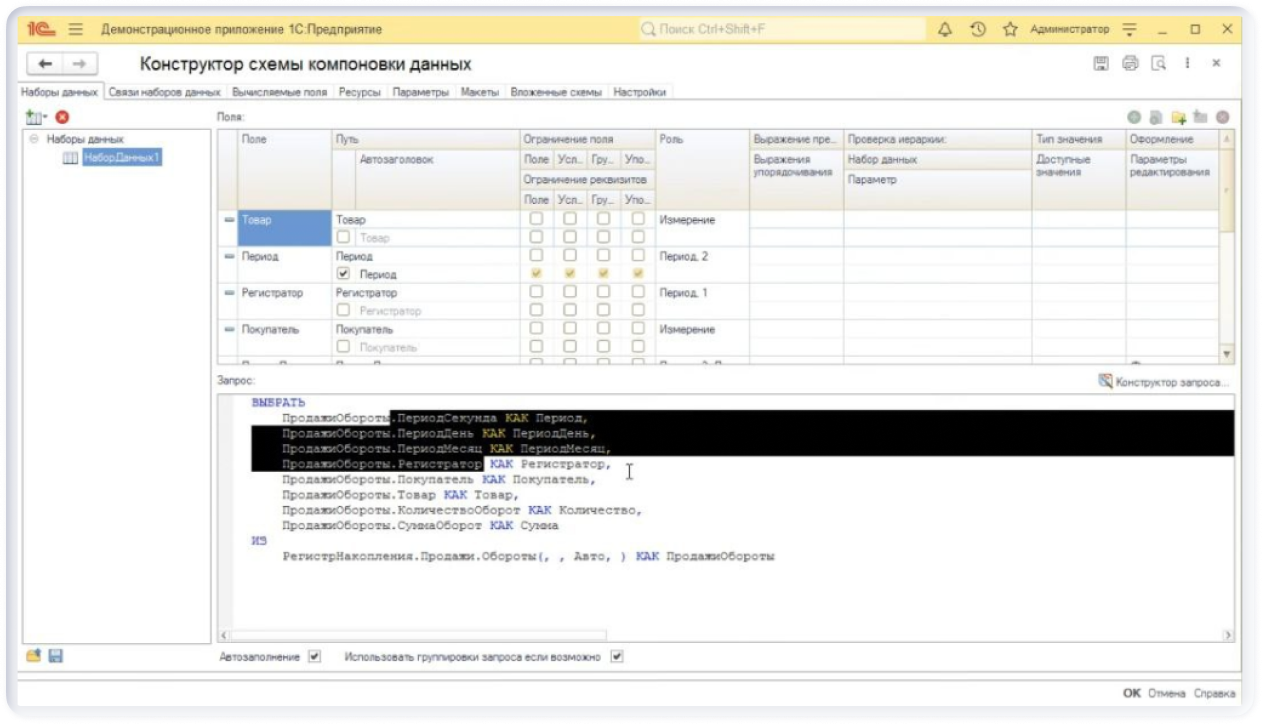Open the history clock icon
This screenshot has width=1262, height=724.
pos(978,30)
